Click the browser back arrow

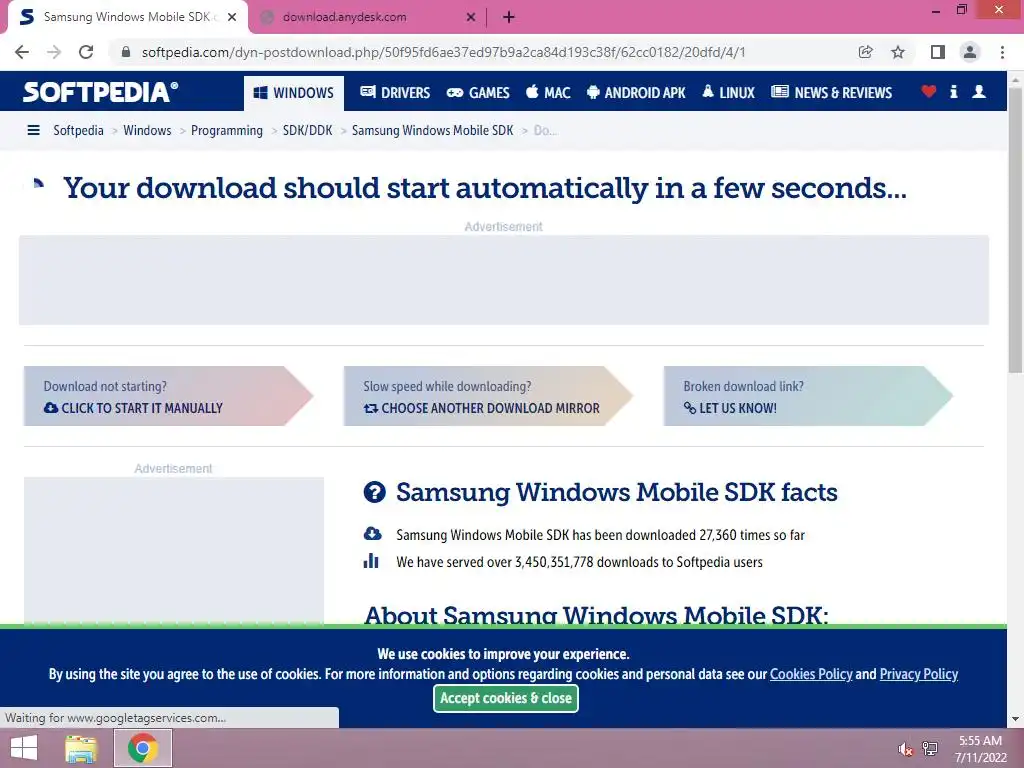click(22, 52)
